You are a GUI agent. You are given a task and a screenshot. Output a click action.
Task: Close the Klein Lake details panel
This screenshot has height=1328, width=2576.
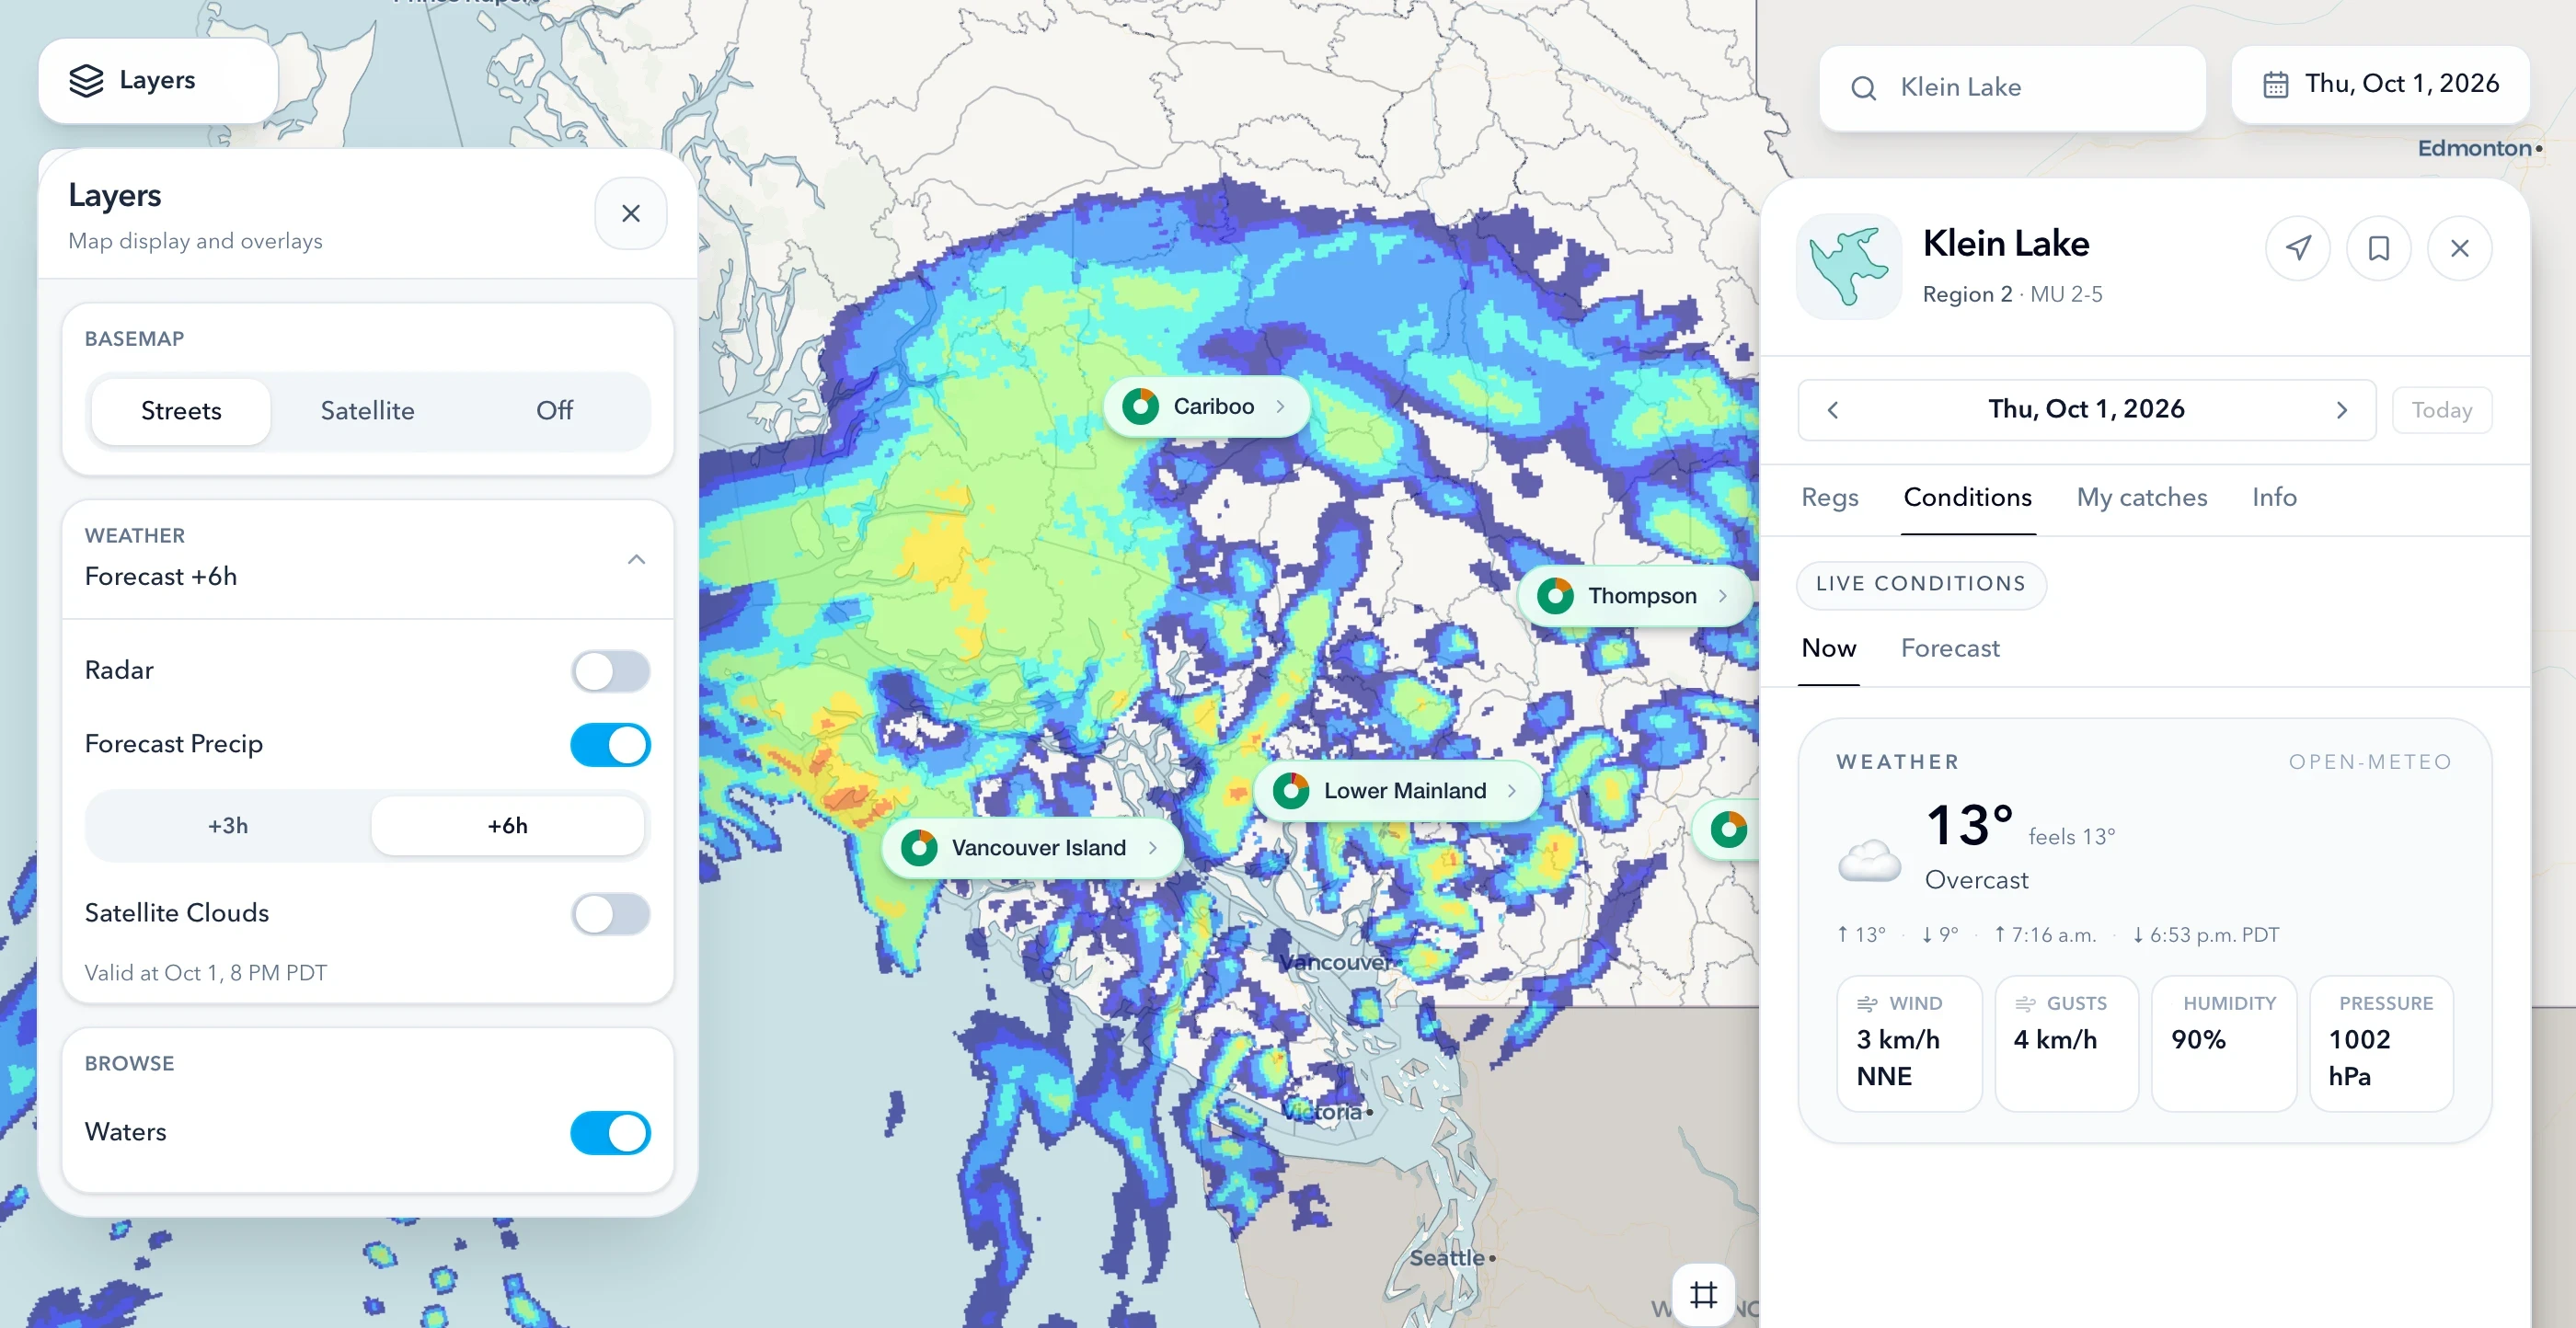[2460, 248]
